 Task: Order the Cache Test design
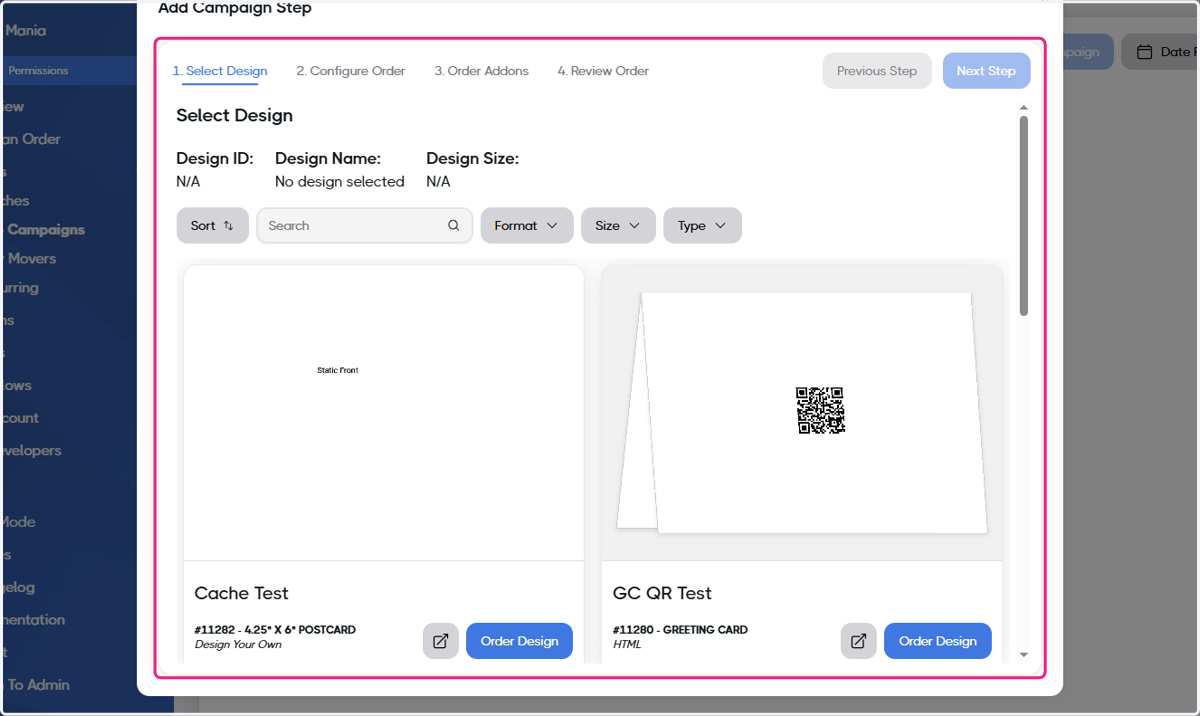519,641
